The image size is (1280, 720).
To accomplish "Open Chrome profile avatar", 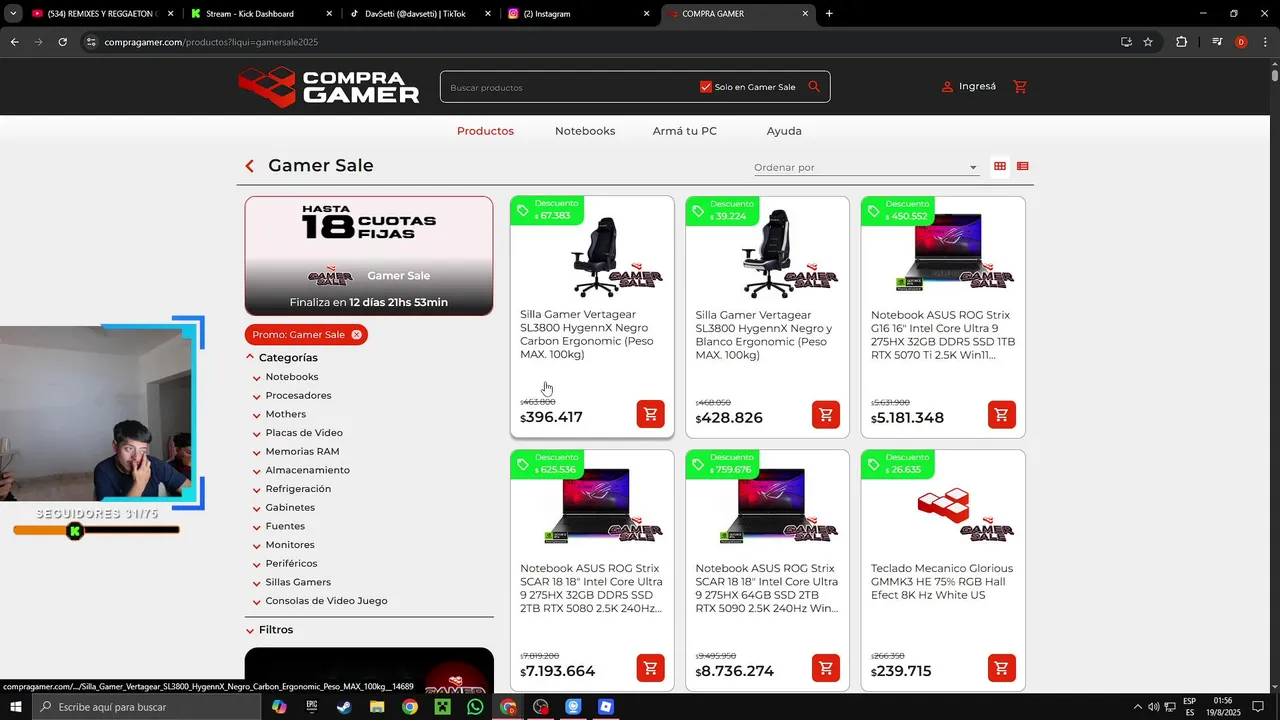I will (1241, 42).
